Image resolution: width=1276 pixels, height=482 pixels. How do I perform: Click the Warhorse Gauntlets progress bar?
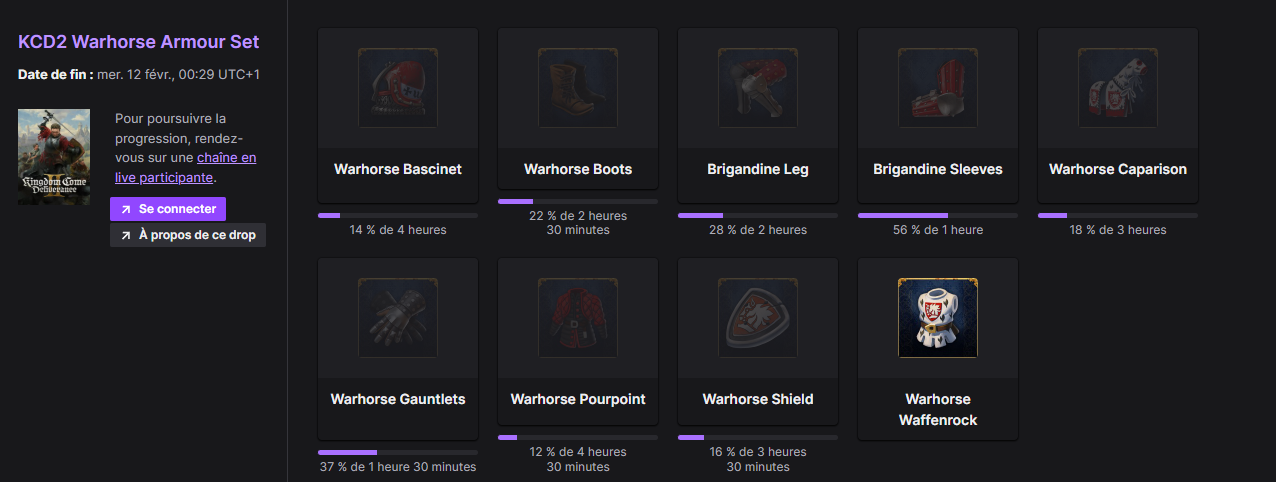click(x=398, y=452)
